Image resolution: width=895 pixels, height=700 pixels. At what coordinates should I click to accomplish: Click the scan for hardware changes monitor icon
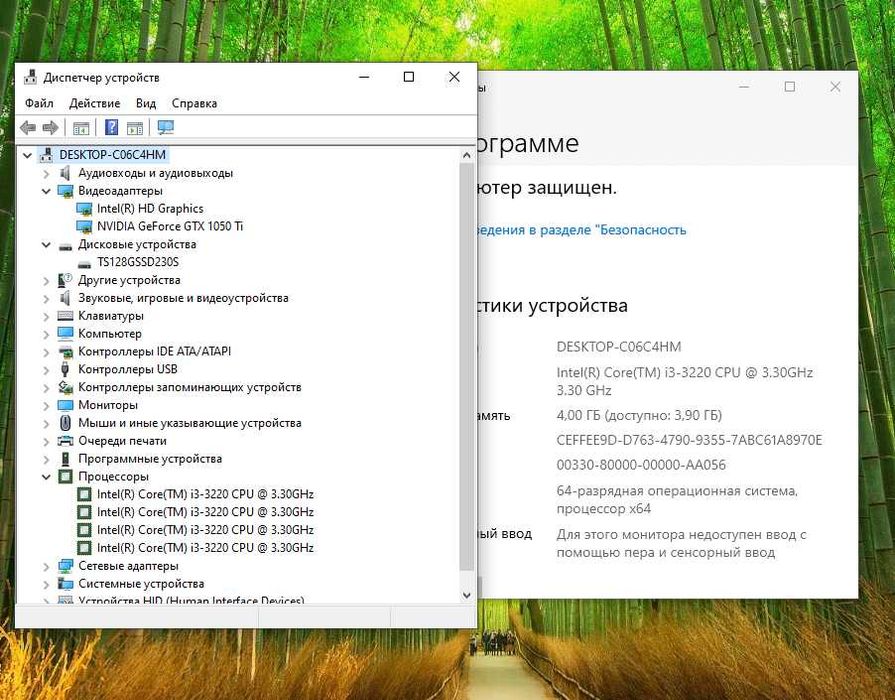coord(166,127)
